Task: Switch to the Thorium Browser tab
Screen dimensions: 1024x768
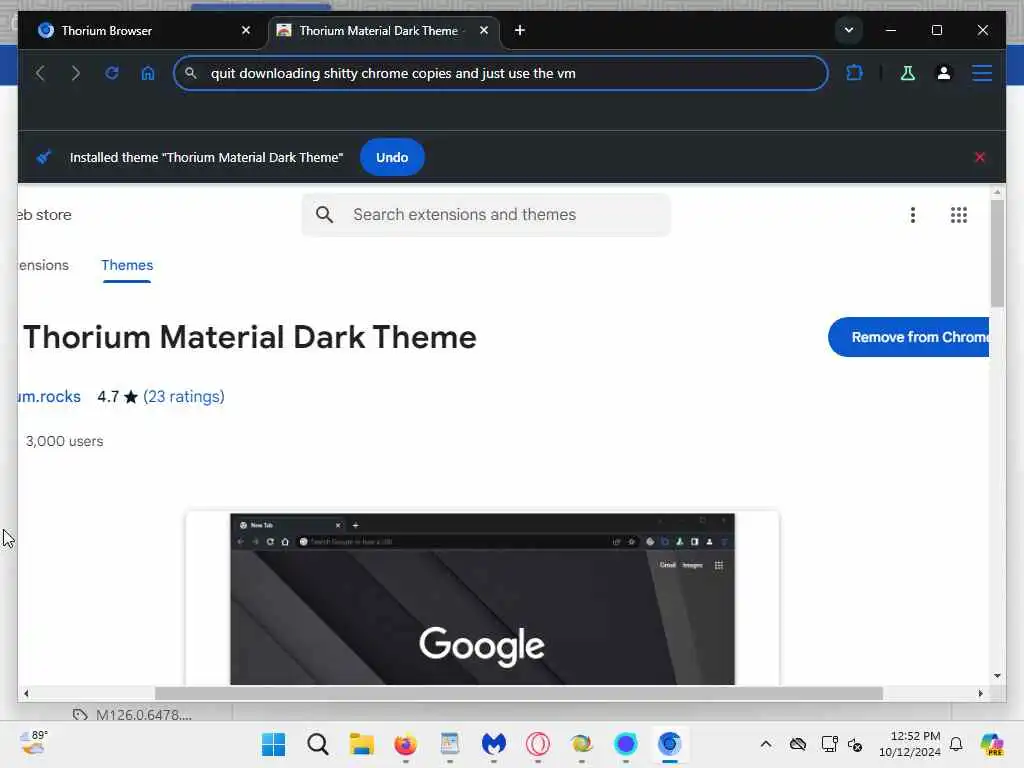Action: (144, 31)
